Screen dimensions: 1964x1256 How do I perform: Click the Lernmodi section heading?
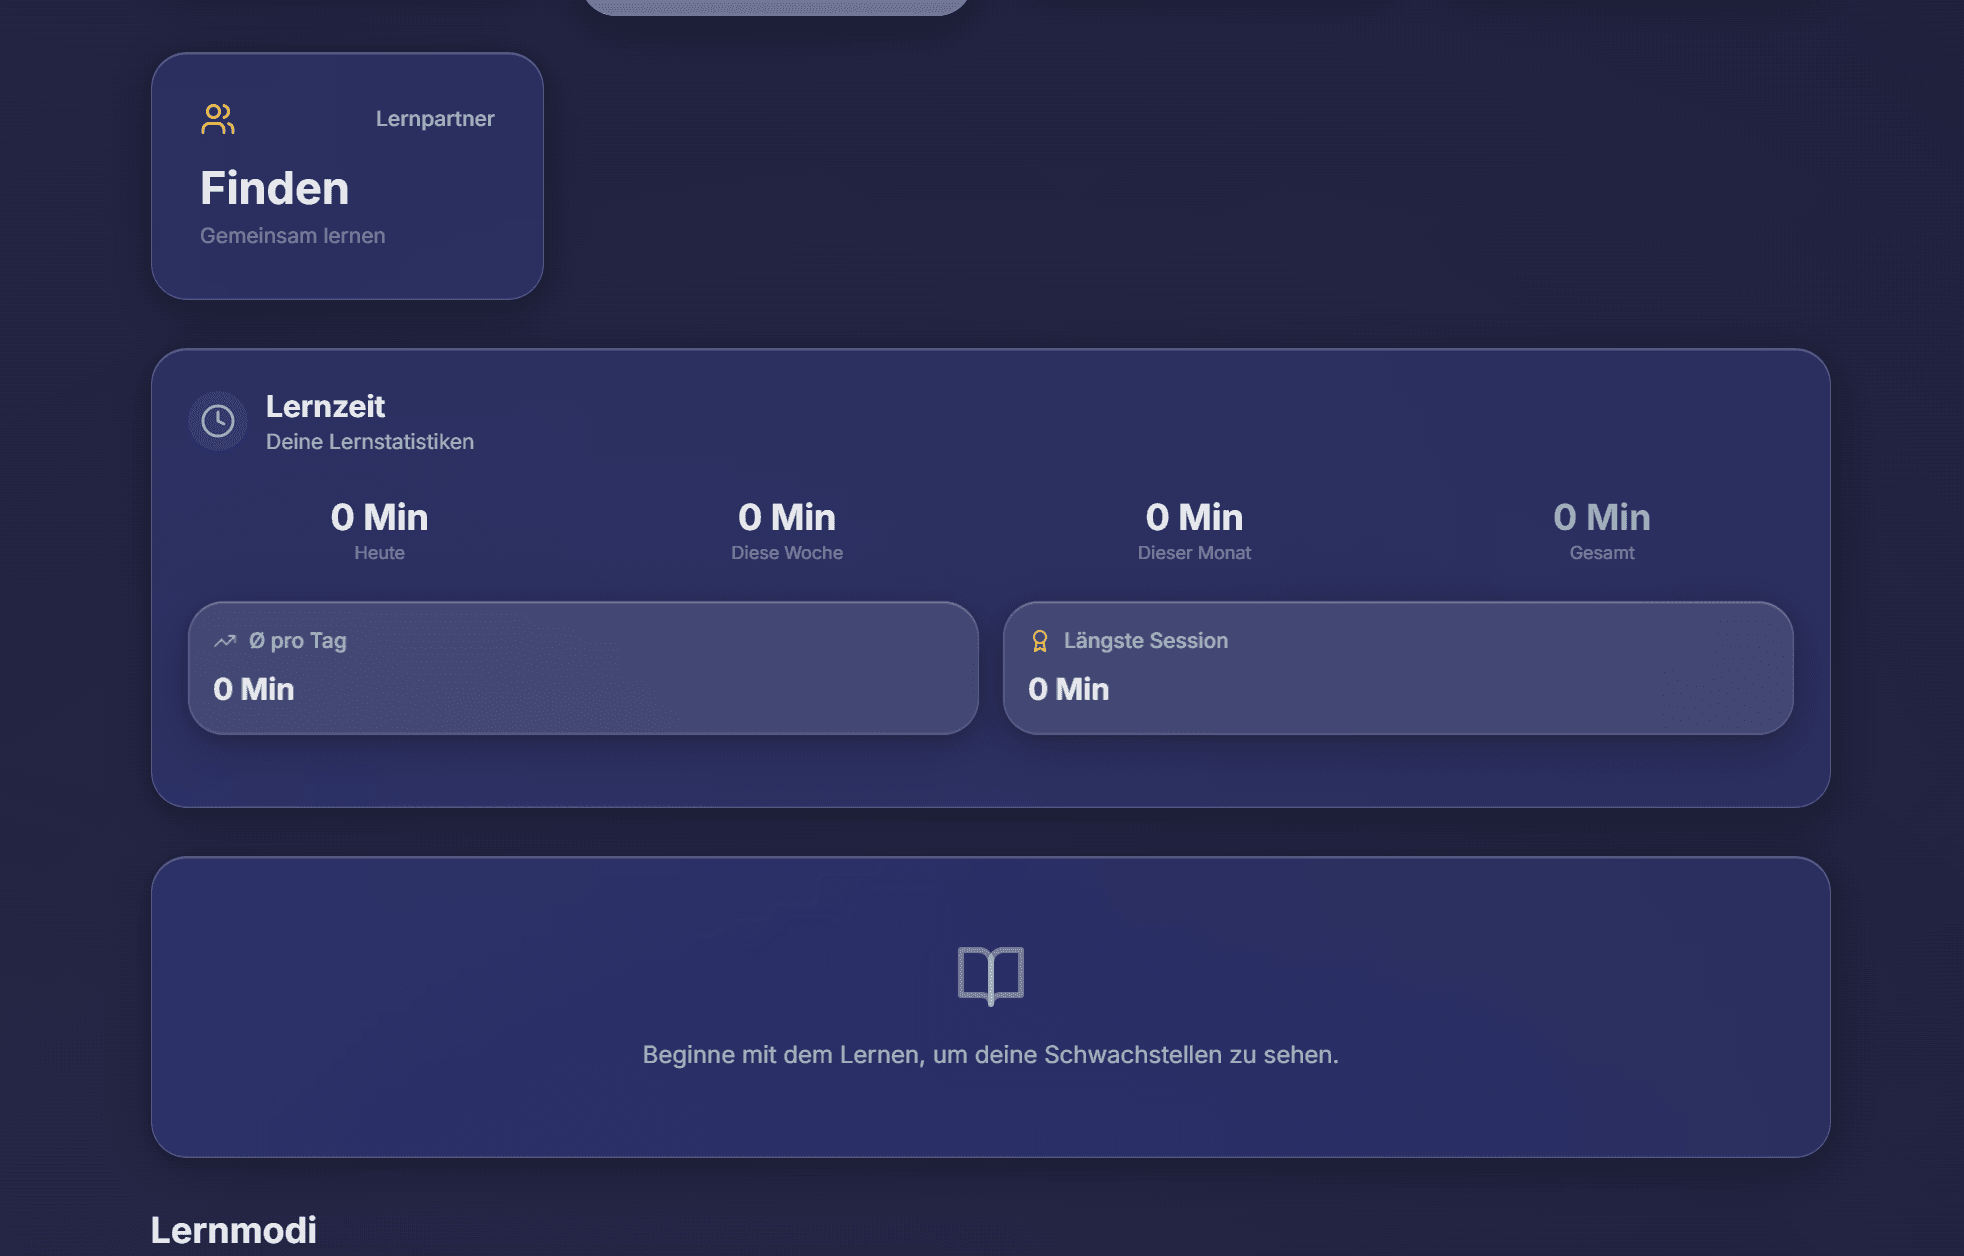point(233,1230)
